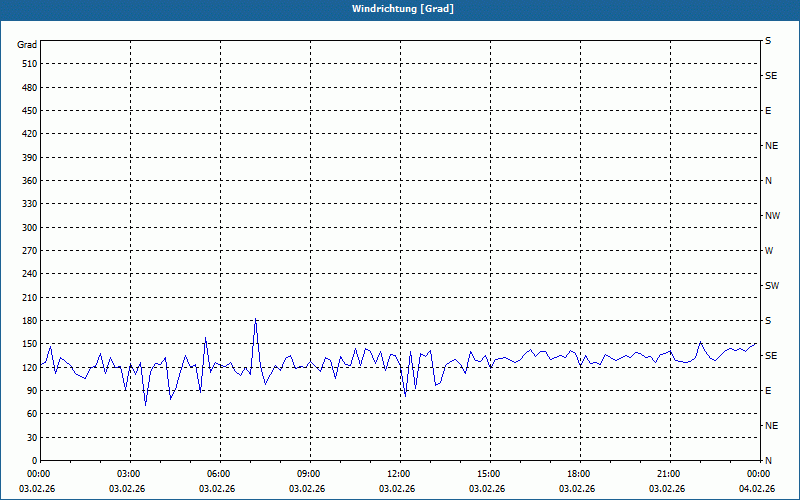Select the S compass label on the 180 gridline

pyautogui.click(x=768, y=321)
